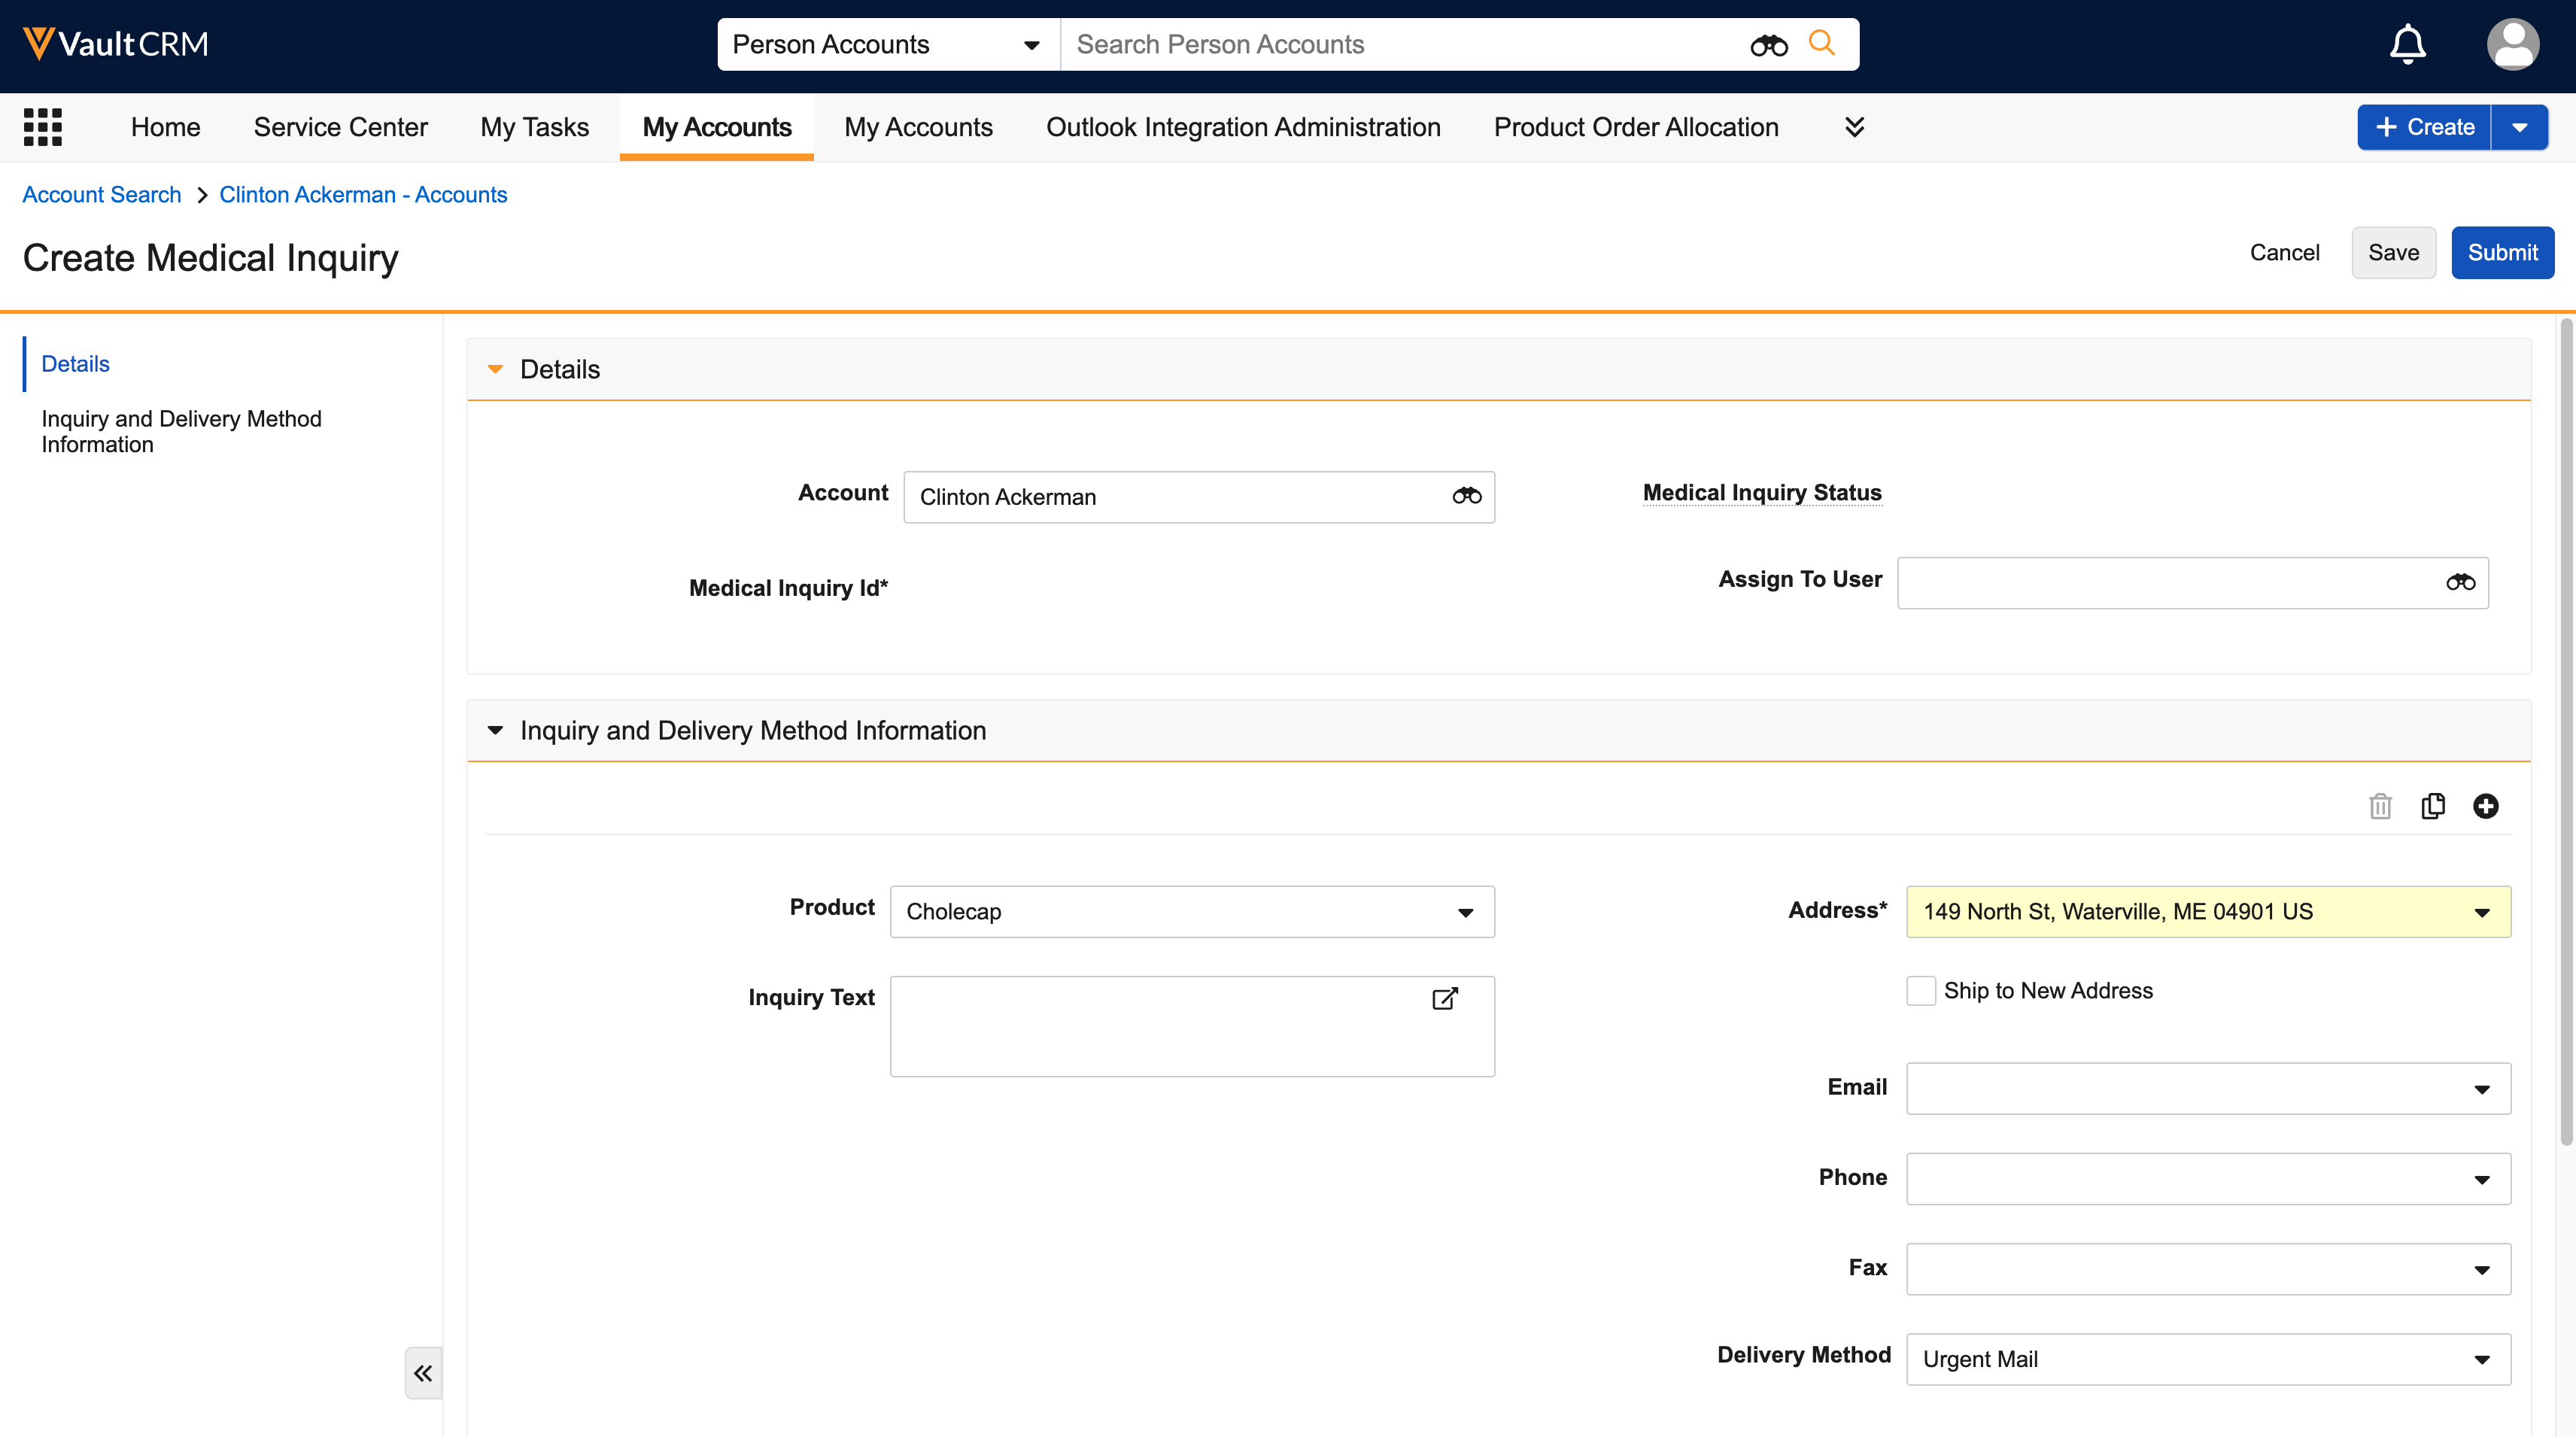Open the user profile avatar

(2512, 44)
